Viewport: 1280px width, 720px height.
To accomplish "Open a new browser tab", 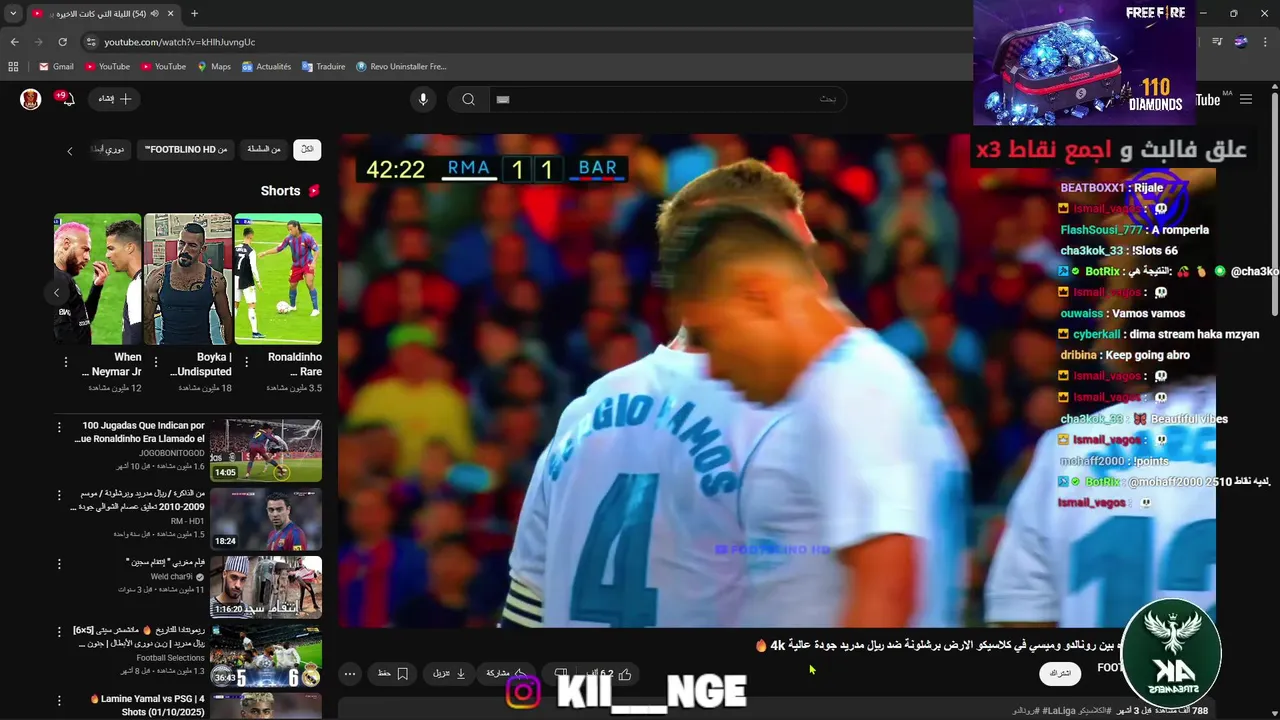I will click(x=194, y=14).
